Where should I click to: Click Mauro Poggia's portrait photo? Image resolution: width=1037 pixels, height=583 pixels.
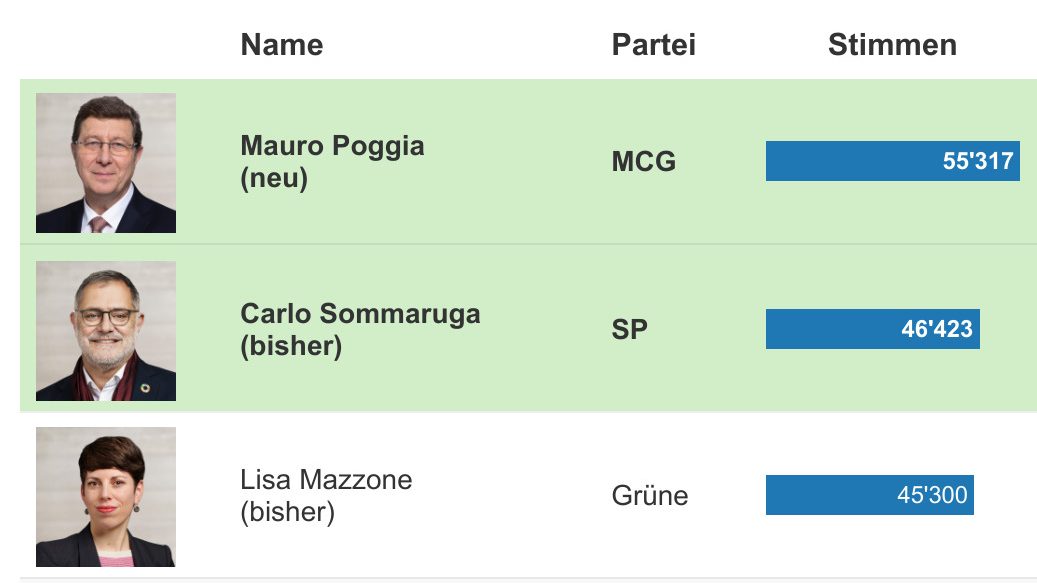pos(106,163)
